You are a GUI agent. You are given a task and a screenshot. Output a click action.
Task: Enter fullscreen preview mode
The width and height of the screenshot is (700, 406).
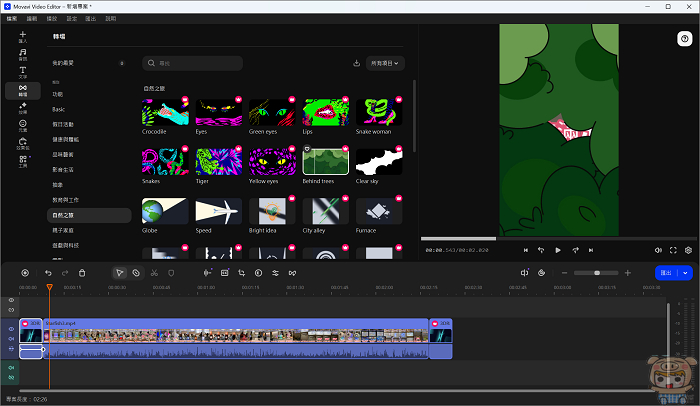pos(674,250)
